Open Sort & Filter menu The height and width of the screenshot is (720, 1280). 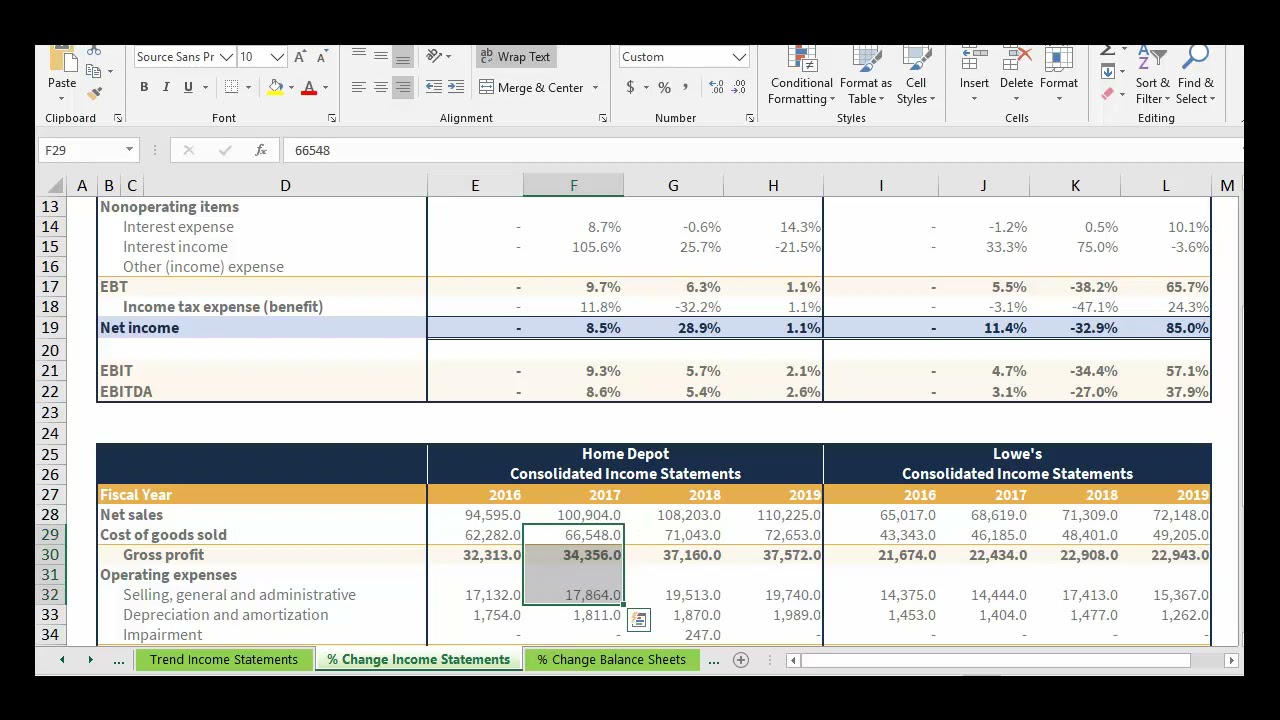coord(1152,76)
